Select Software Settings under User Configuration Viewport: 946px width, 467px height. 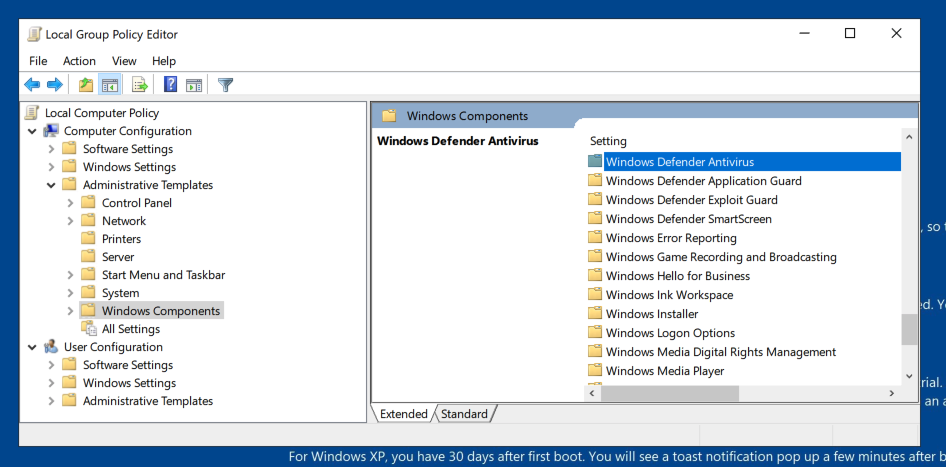pos(128,365)
